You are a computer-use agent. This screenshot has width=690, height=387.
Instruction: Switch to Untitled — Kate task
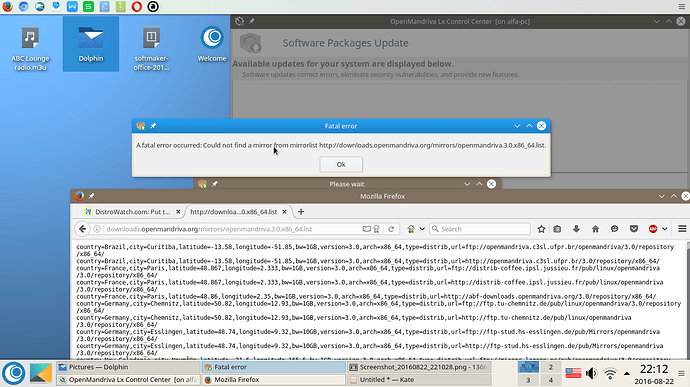(419, 380)
